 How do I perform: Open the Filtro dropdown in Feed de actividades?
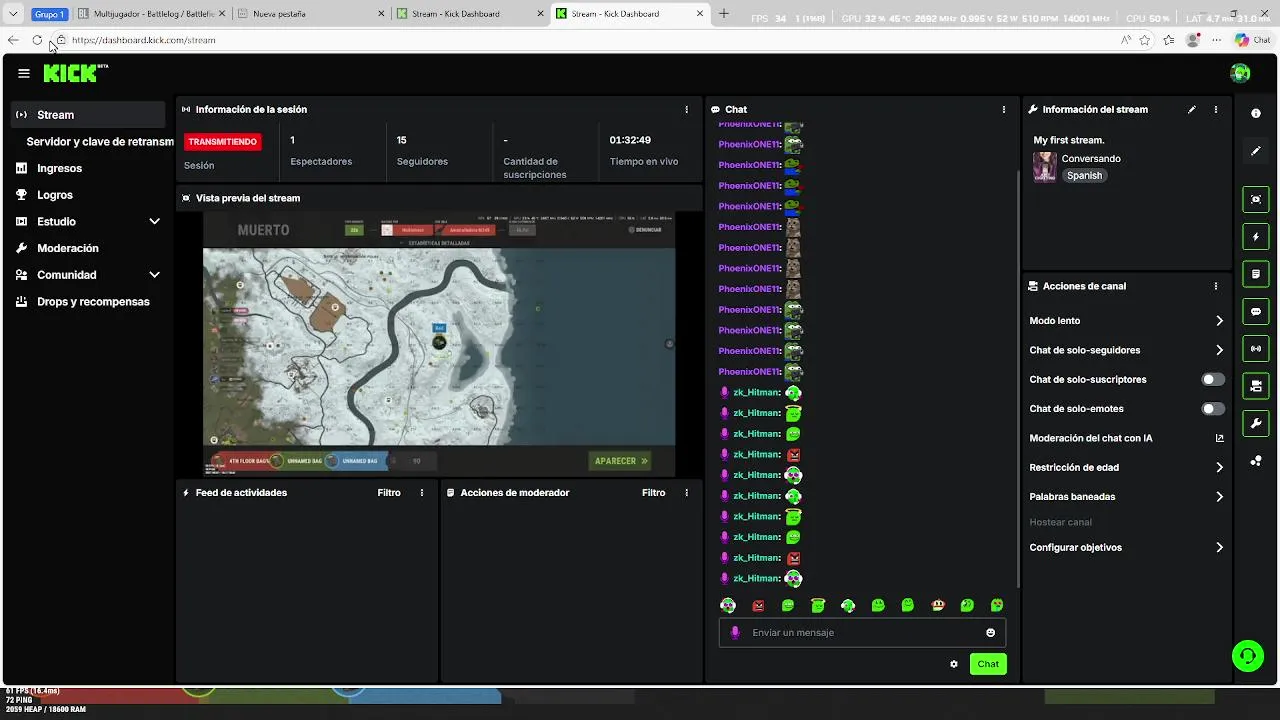[x=389, y=493]
